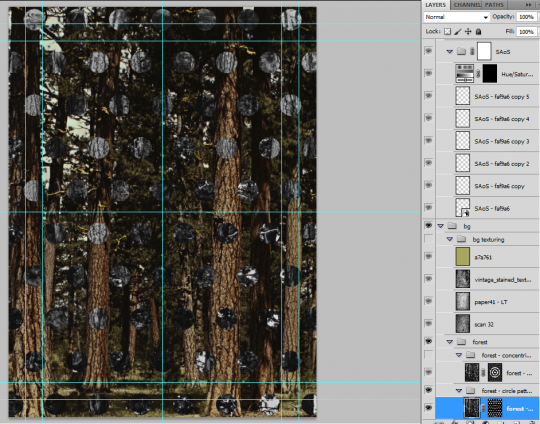Hide the Hue/Saturation adjustment layer

coord(428,73)
